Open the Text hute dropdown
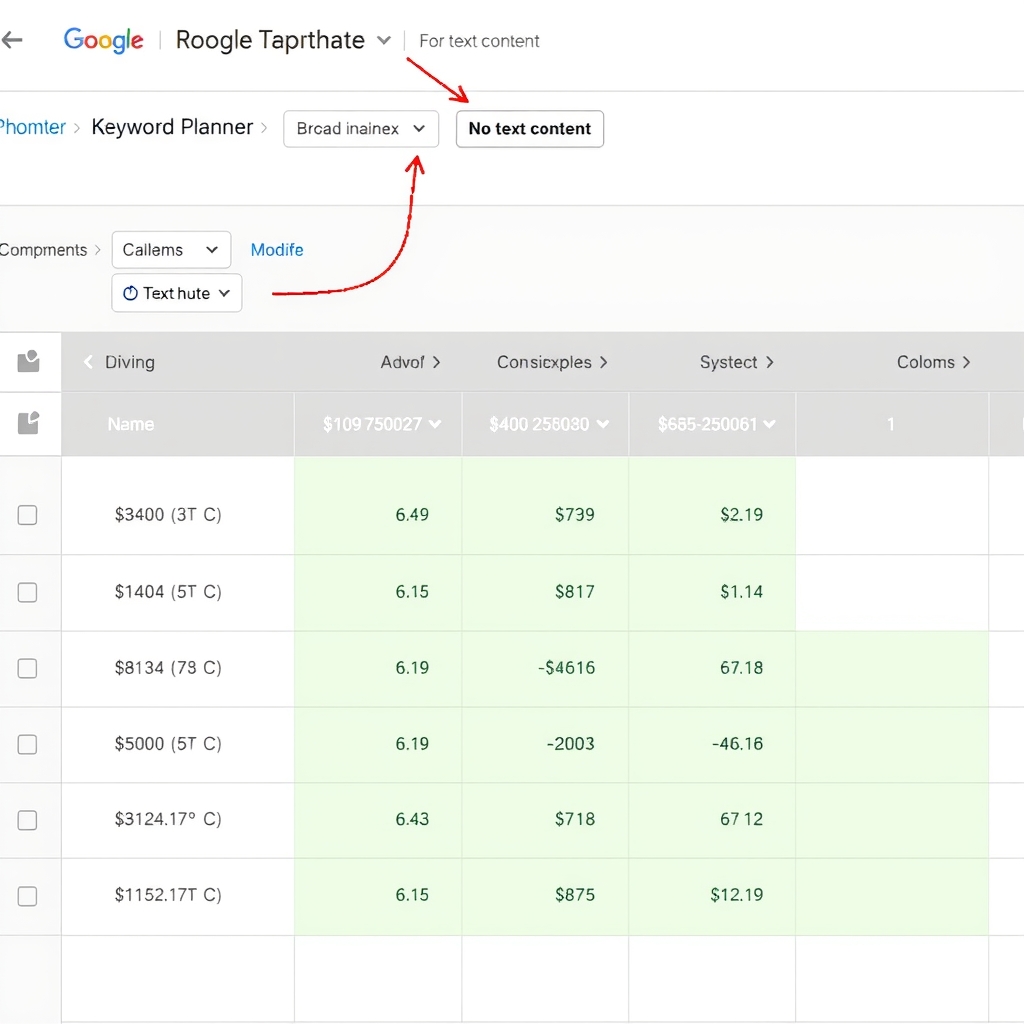Viewport: 1024px width, 1024px height. [176, 293]
